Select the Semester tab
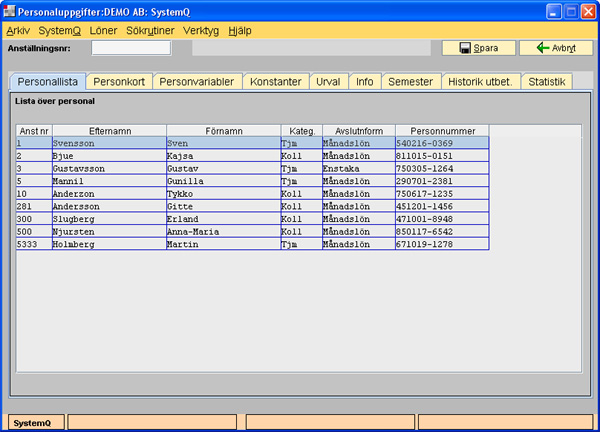Image resolution: width=600 pixels, height=432 pixels. point(410,82)
